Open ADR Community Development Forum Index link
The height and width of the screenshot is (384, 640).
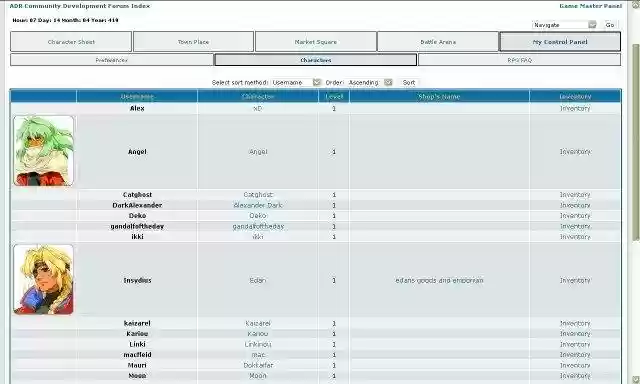click(x=80, y=6)
